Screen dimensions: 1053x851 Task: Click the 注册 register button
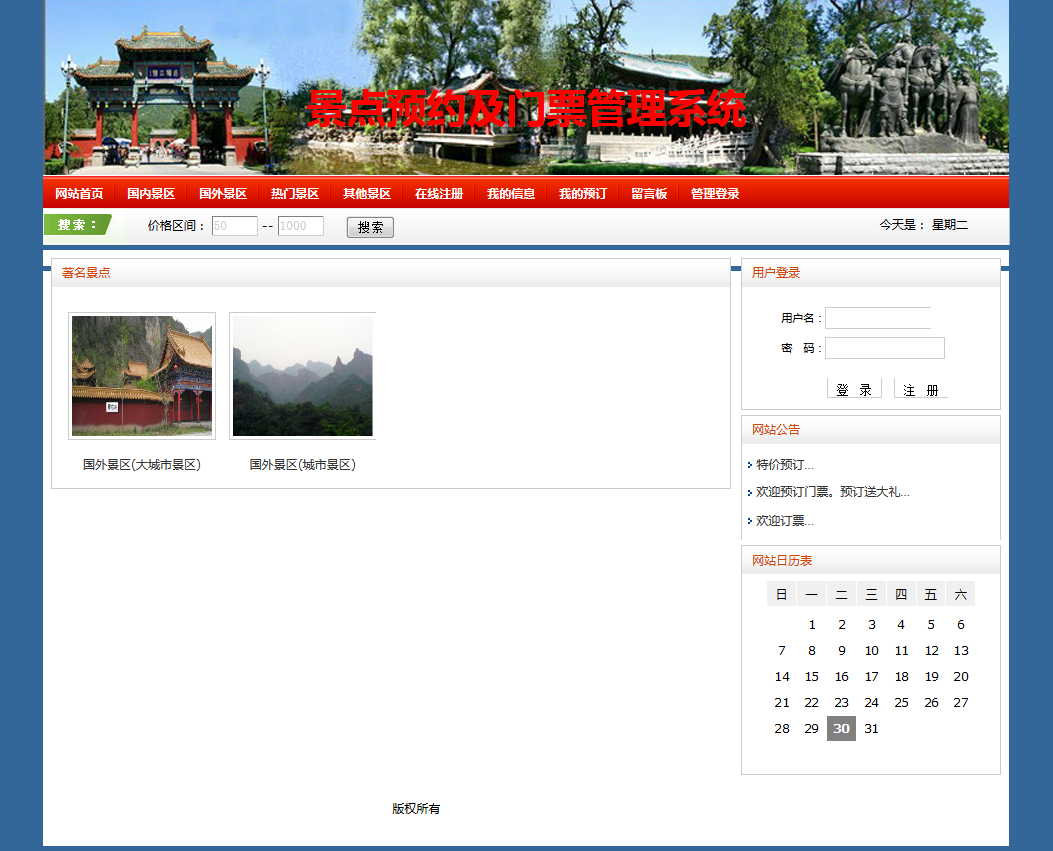click(x=921, y=389)
